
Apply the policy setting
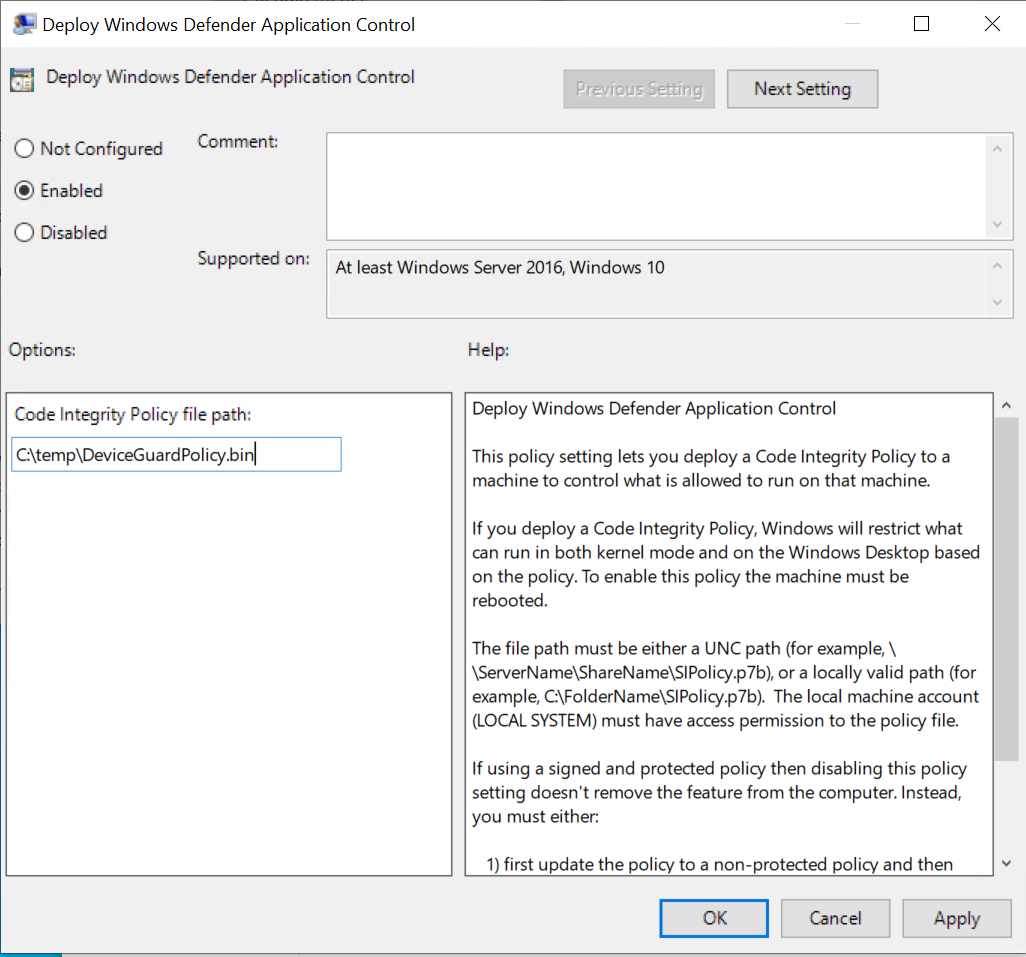click(956, 918)
